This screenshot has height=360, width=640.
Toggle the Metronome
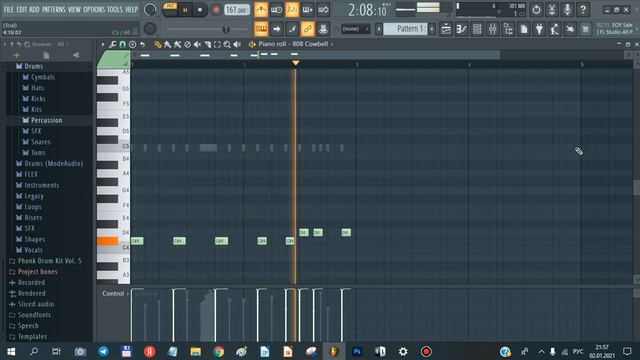point(261,9)
